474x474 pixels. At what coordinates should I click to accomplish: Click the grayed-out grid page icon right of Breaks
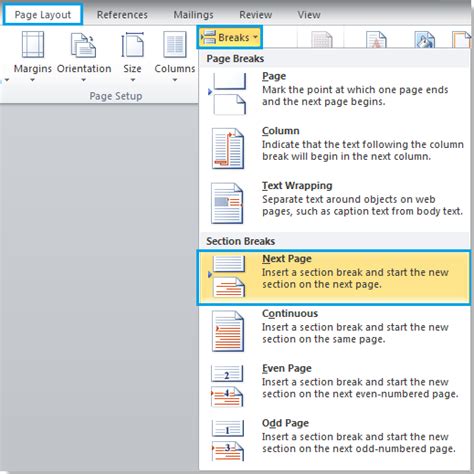(x=322, y=39)
